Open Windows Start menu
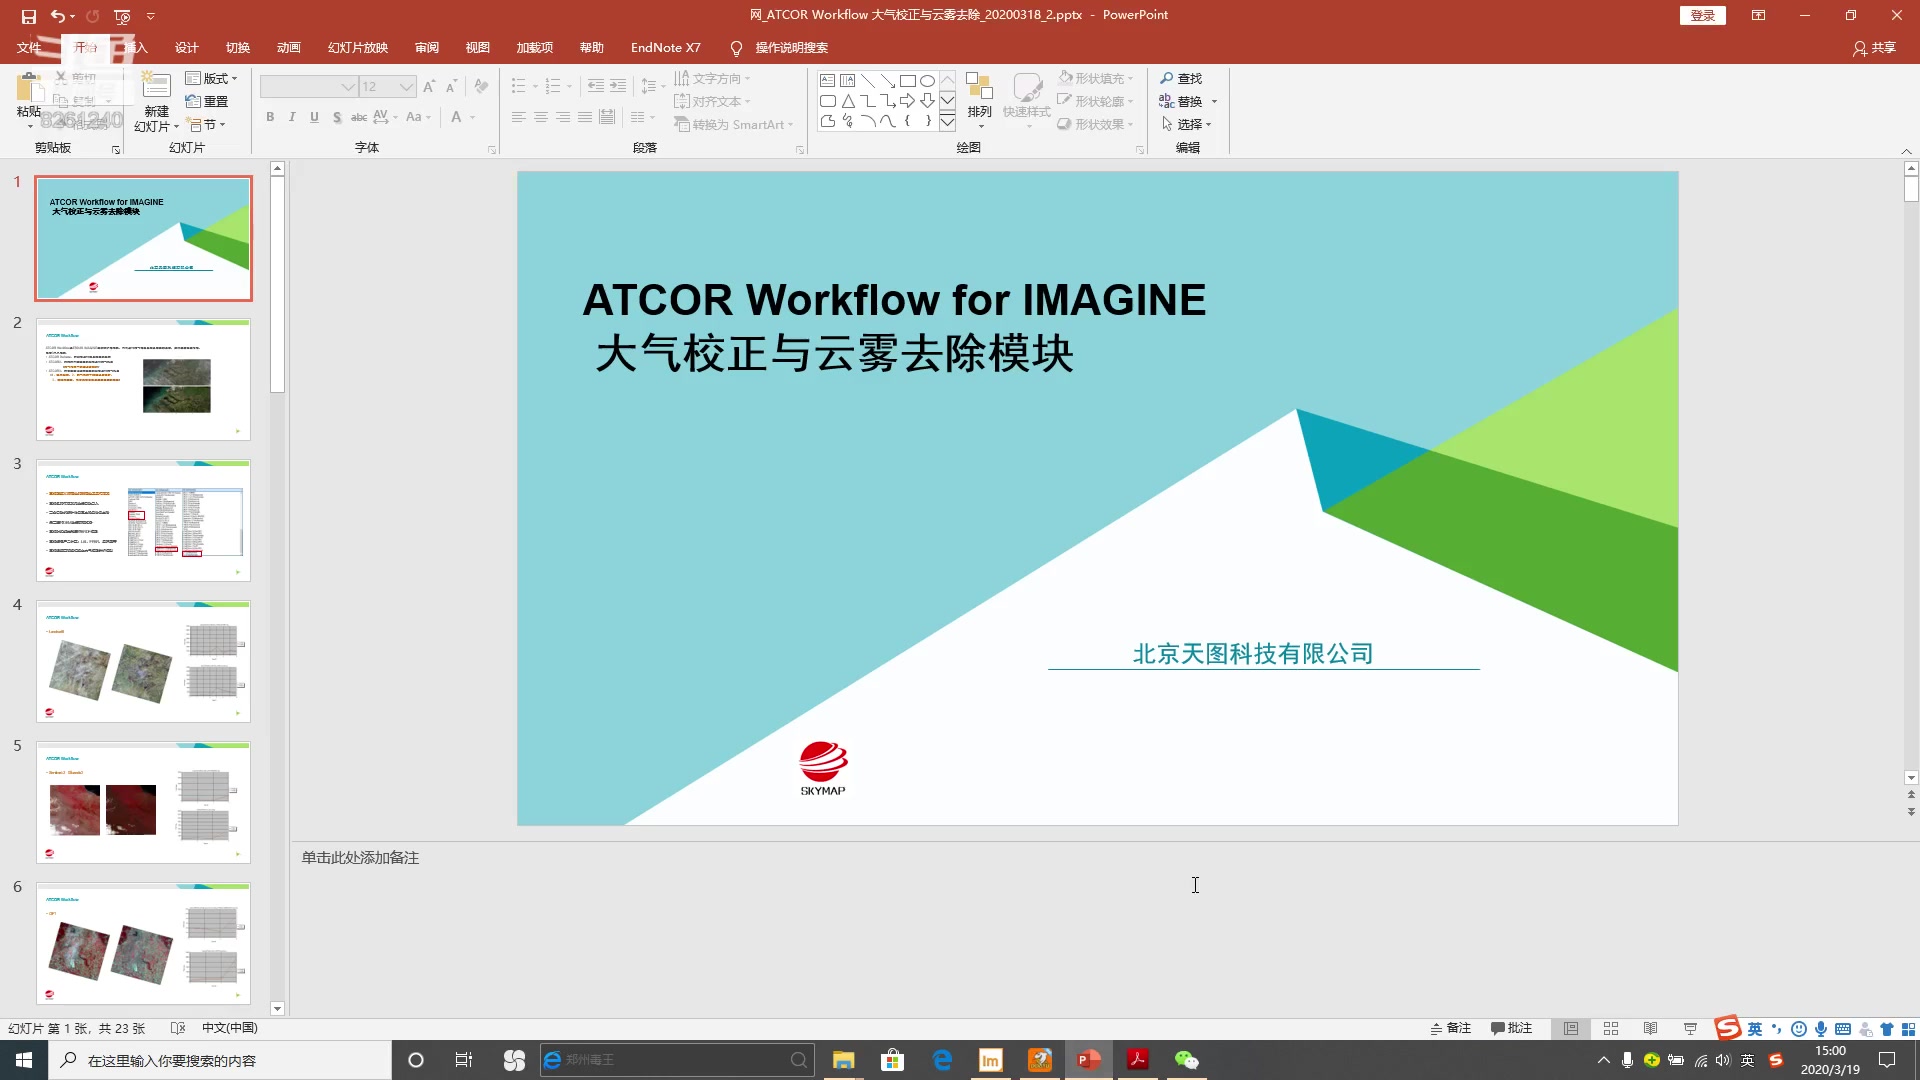 pyautogui.click(x=24, y=1060)
